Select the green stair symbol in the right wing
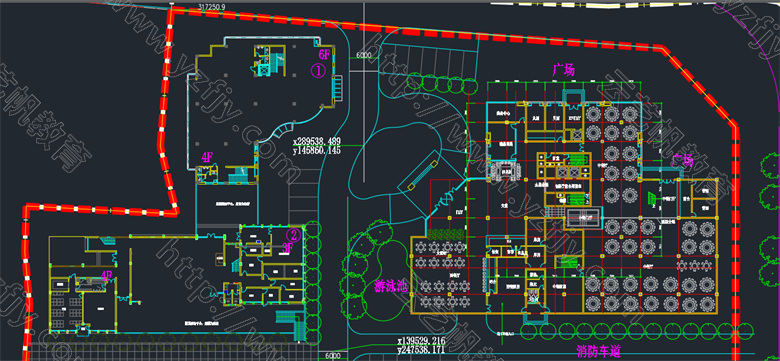This screenshot has height=361, width=780. [652, 197]
